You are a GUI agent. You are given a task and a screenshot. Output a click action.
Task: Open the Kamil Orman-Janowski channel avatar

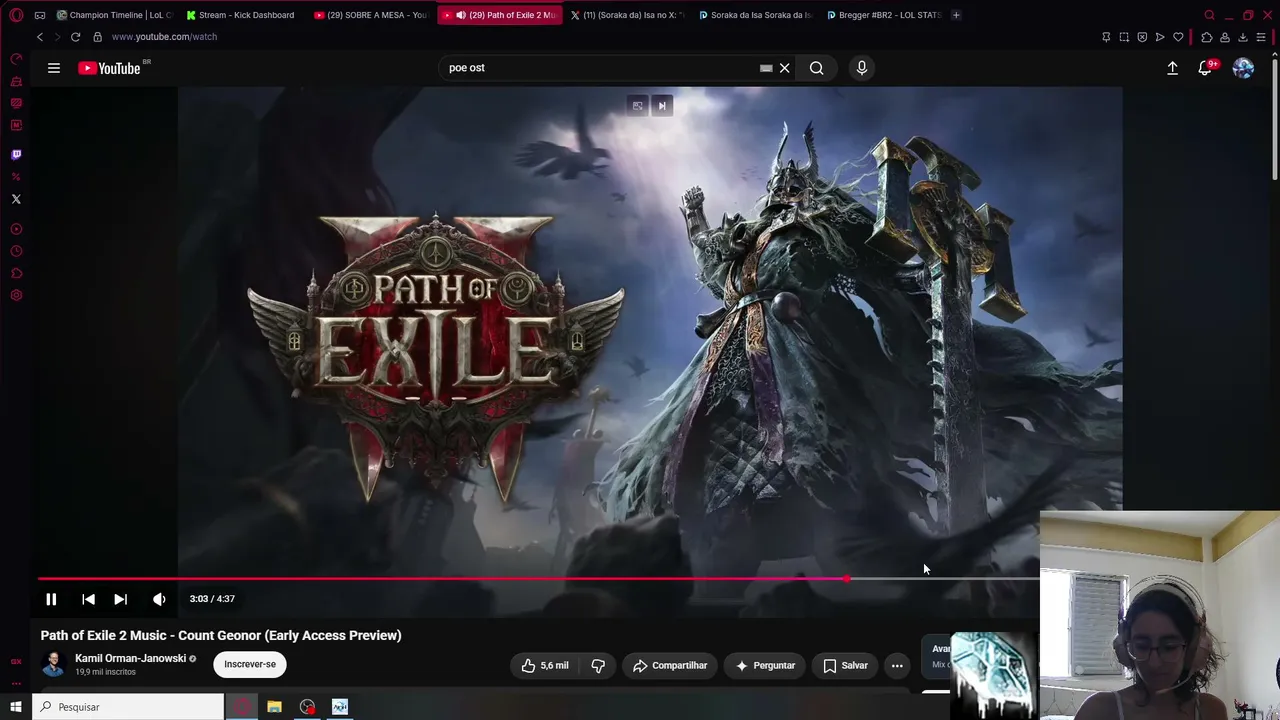tap(53, 664)
